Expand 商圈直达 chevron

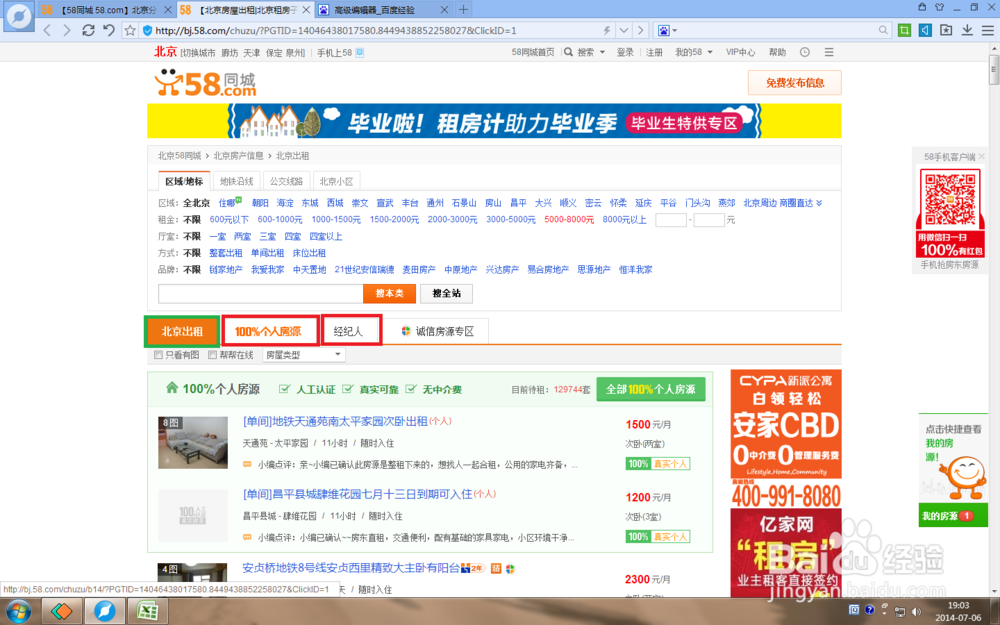coord(819,203)
